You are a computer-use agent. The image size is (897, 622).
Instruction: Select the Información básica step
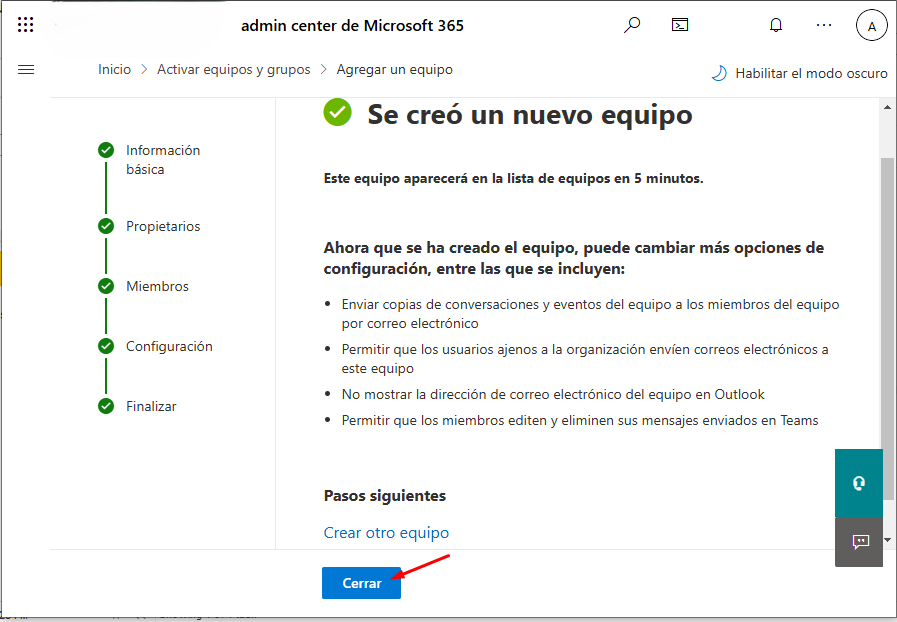tap(163, 160)
